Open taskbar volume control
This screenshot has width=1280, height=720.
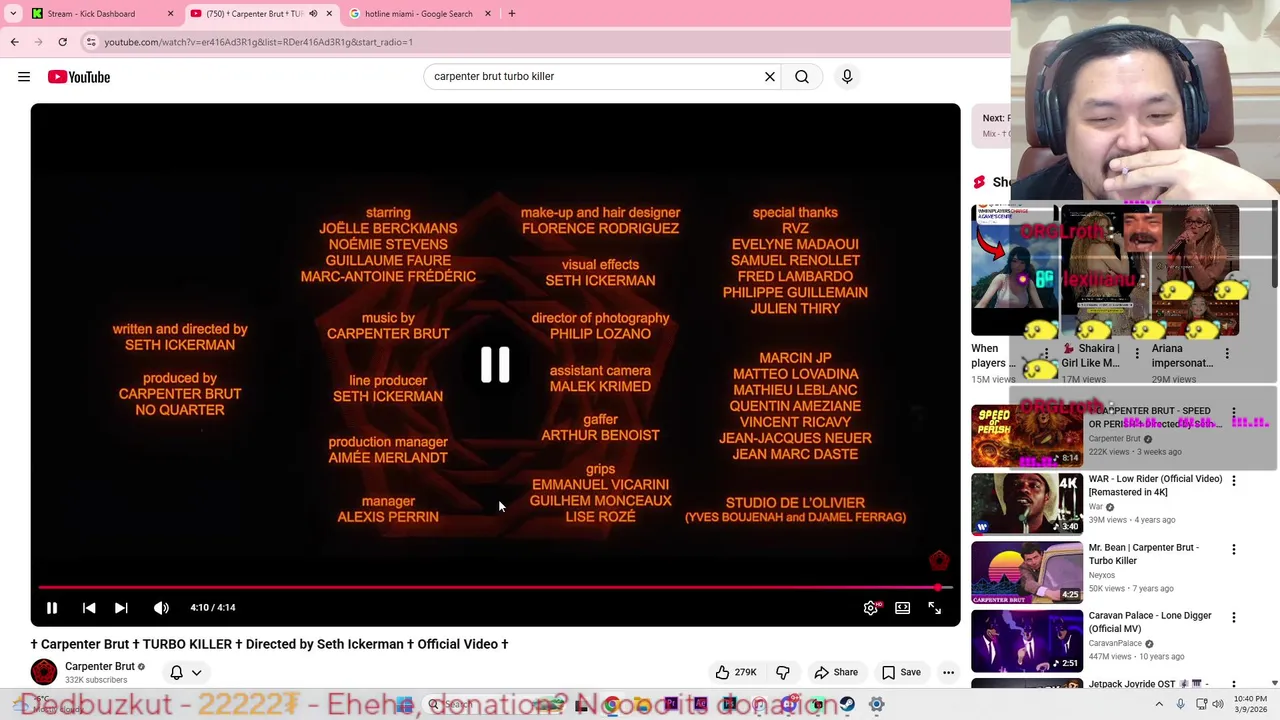pos(1217,705)
